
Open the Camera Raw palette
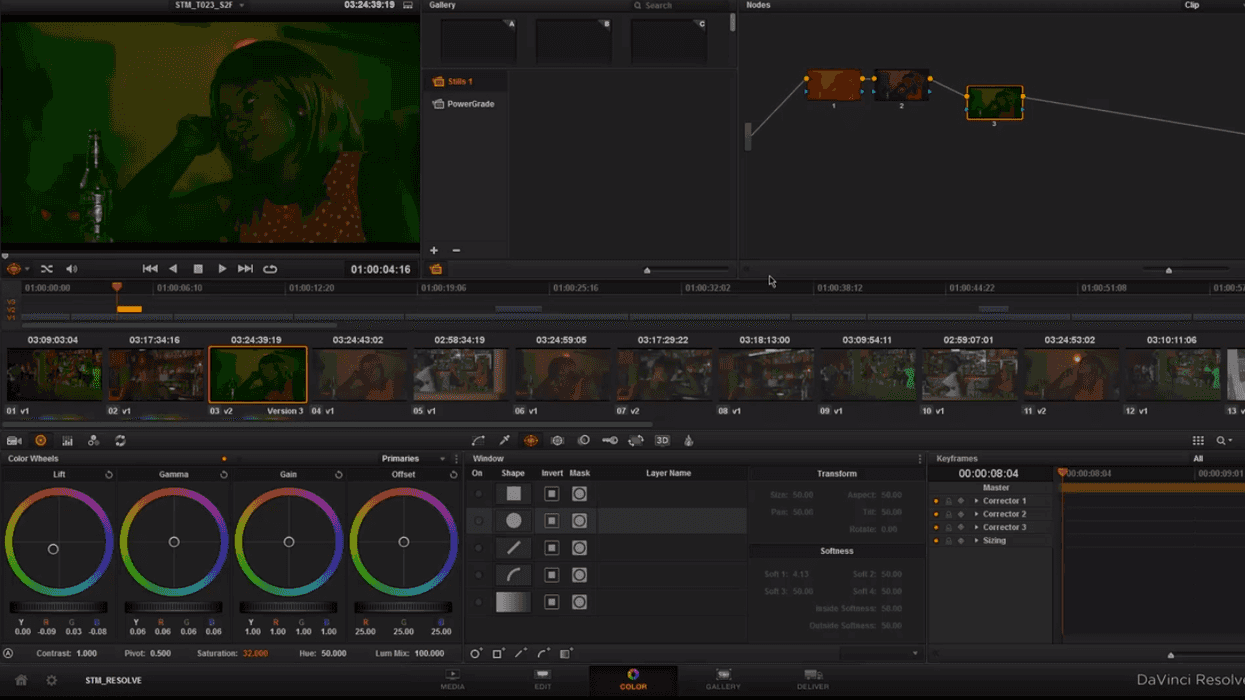14,440
